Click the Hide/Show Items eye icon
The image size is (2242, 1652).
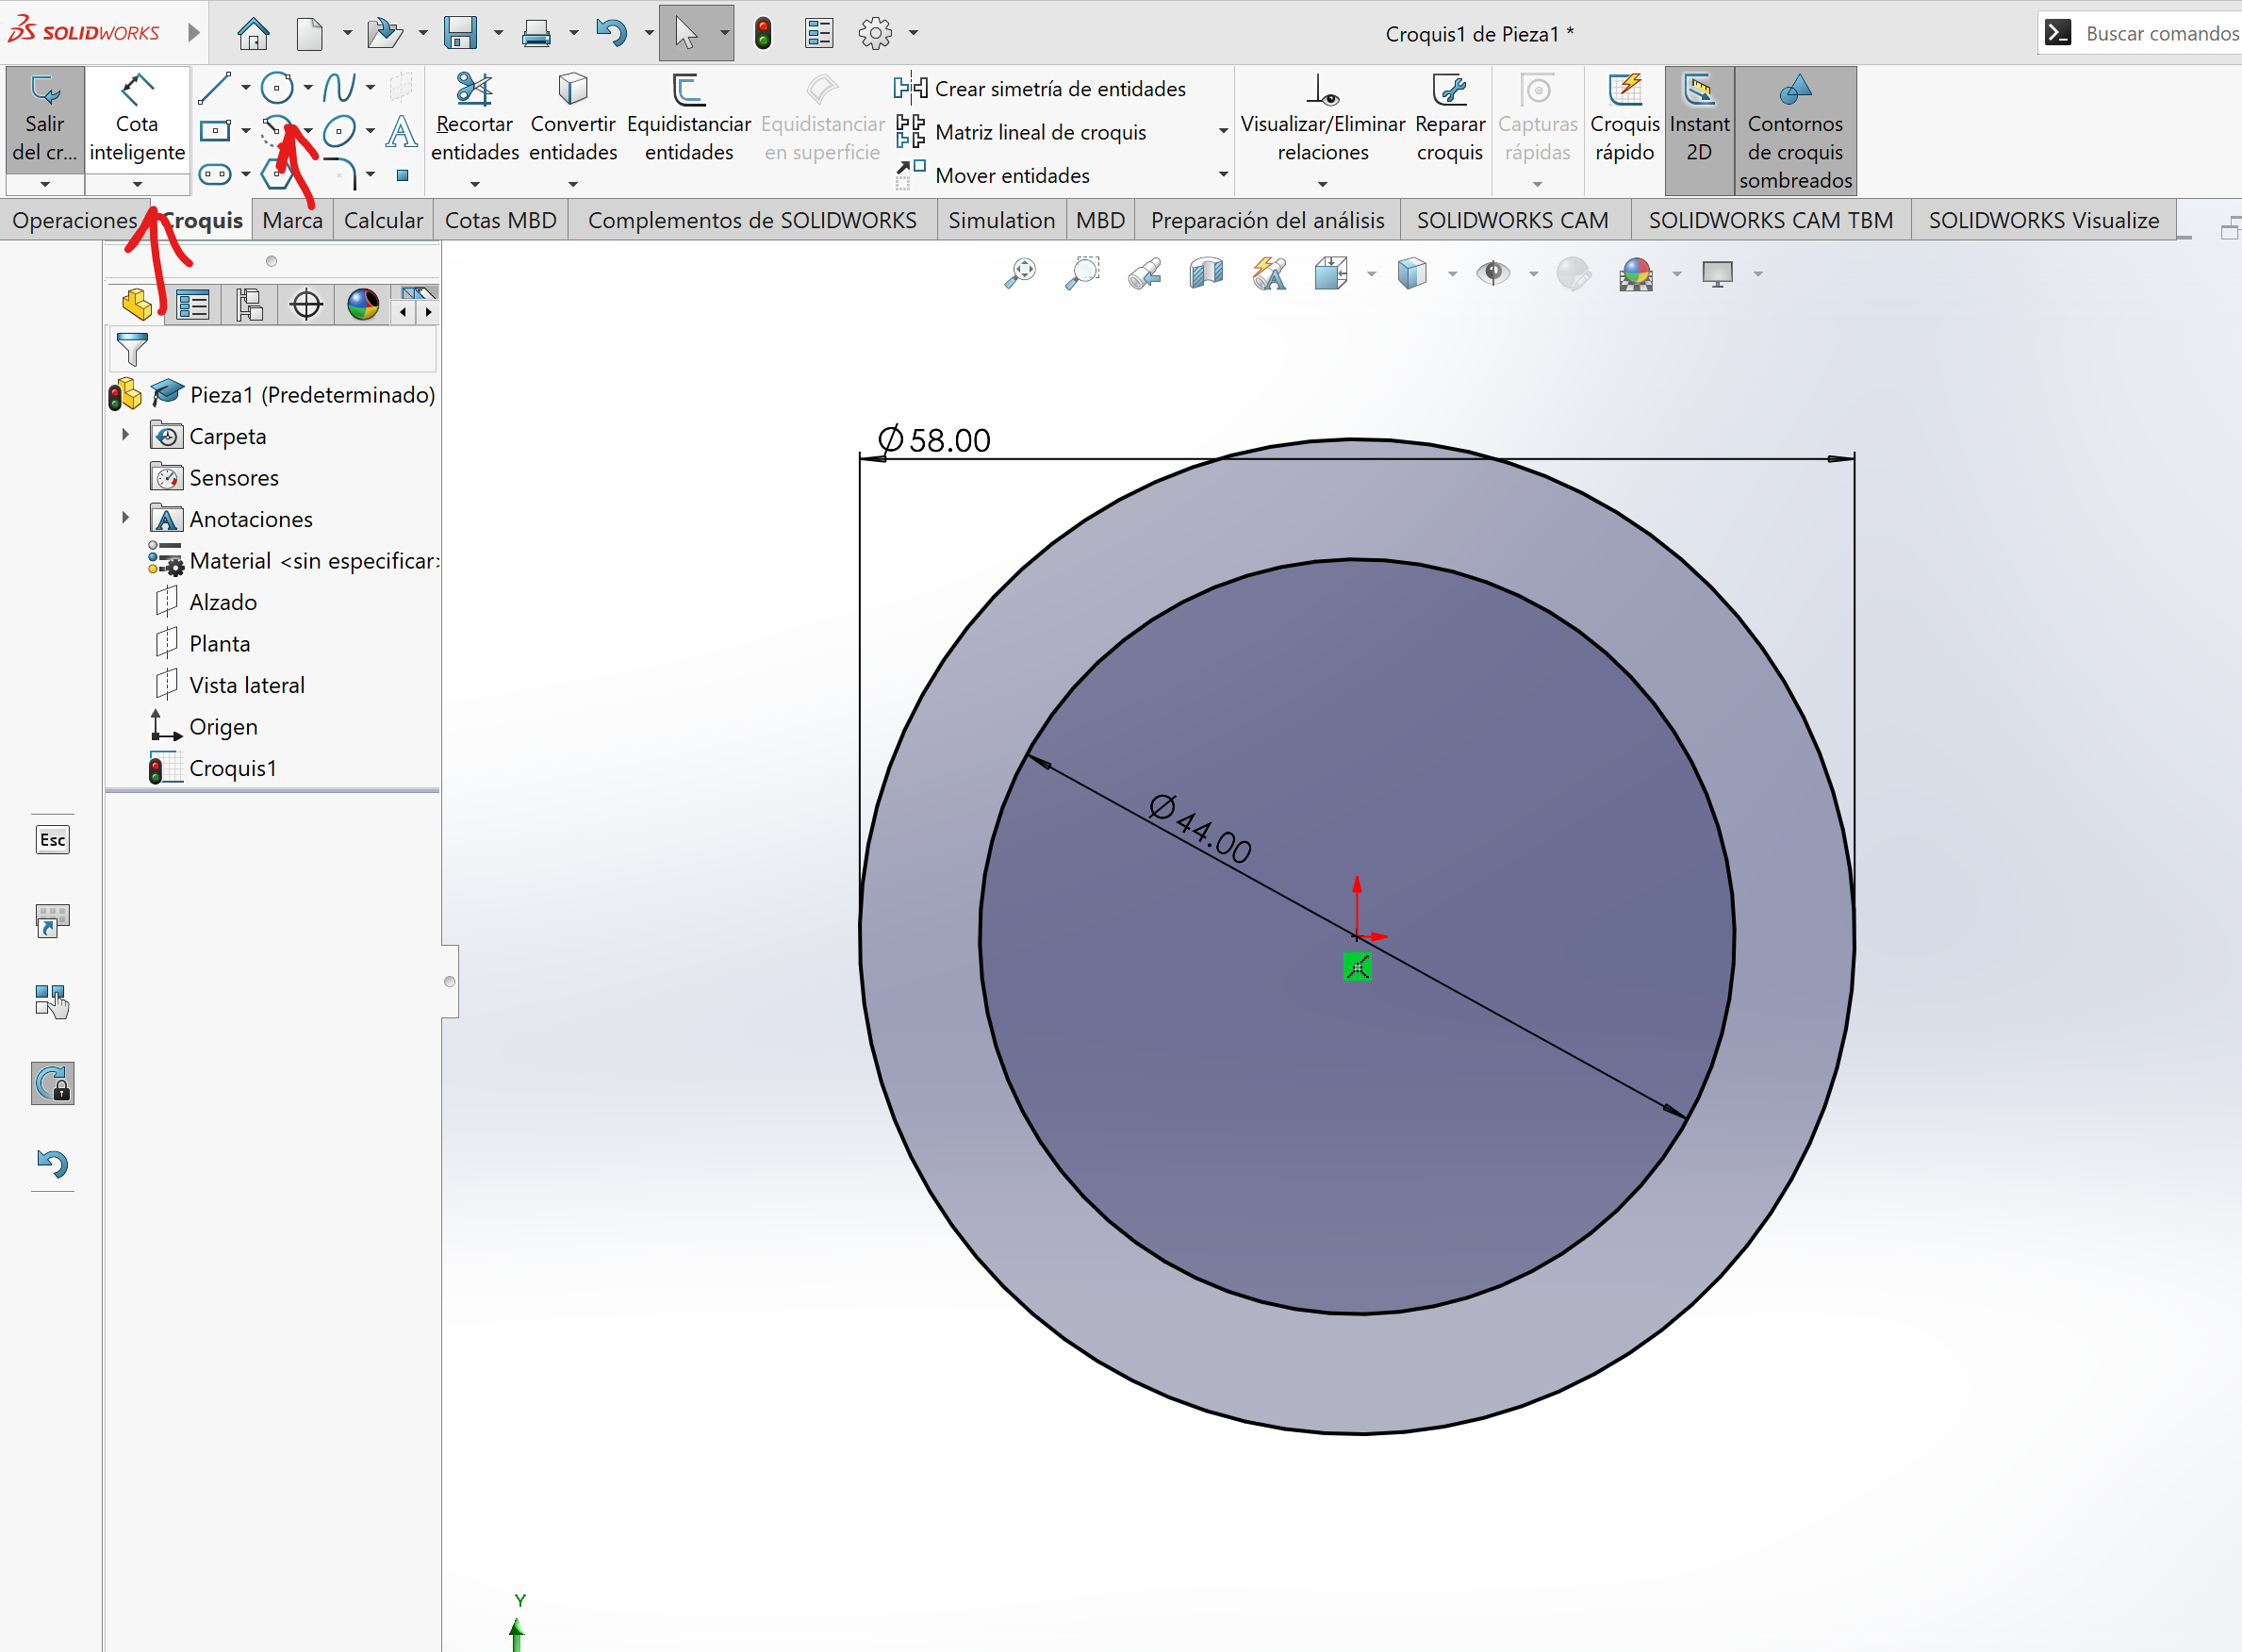[1493, 273]
